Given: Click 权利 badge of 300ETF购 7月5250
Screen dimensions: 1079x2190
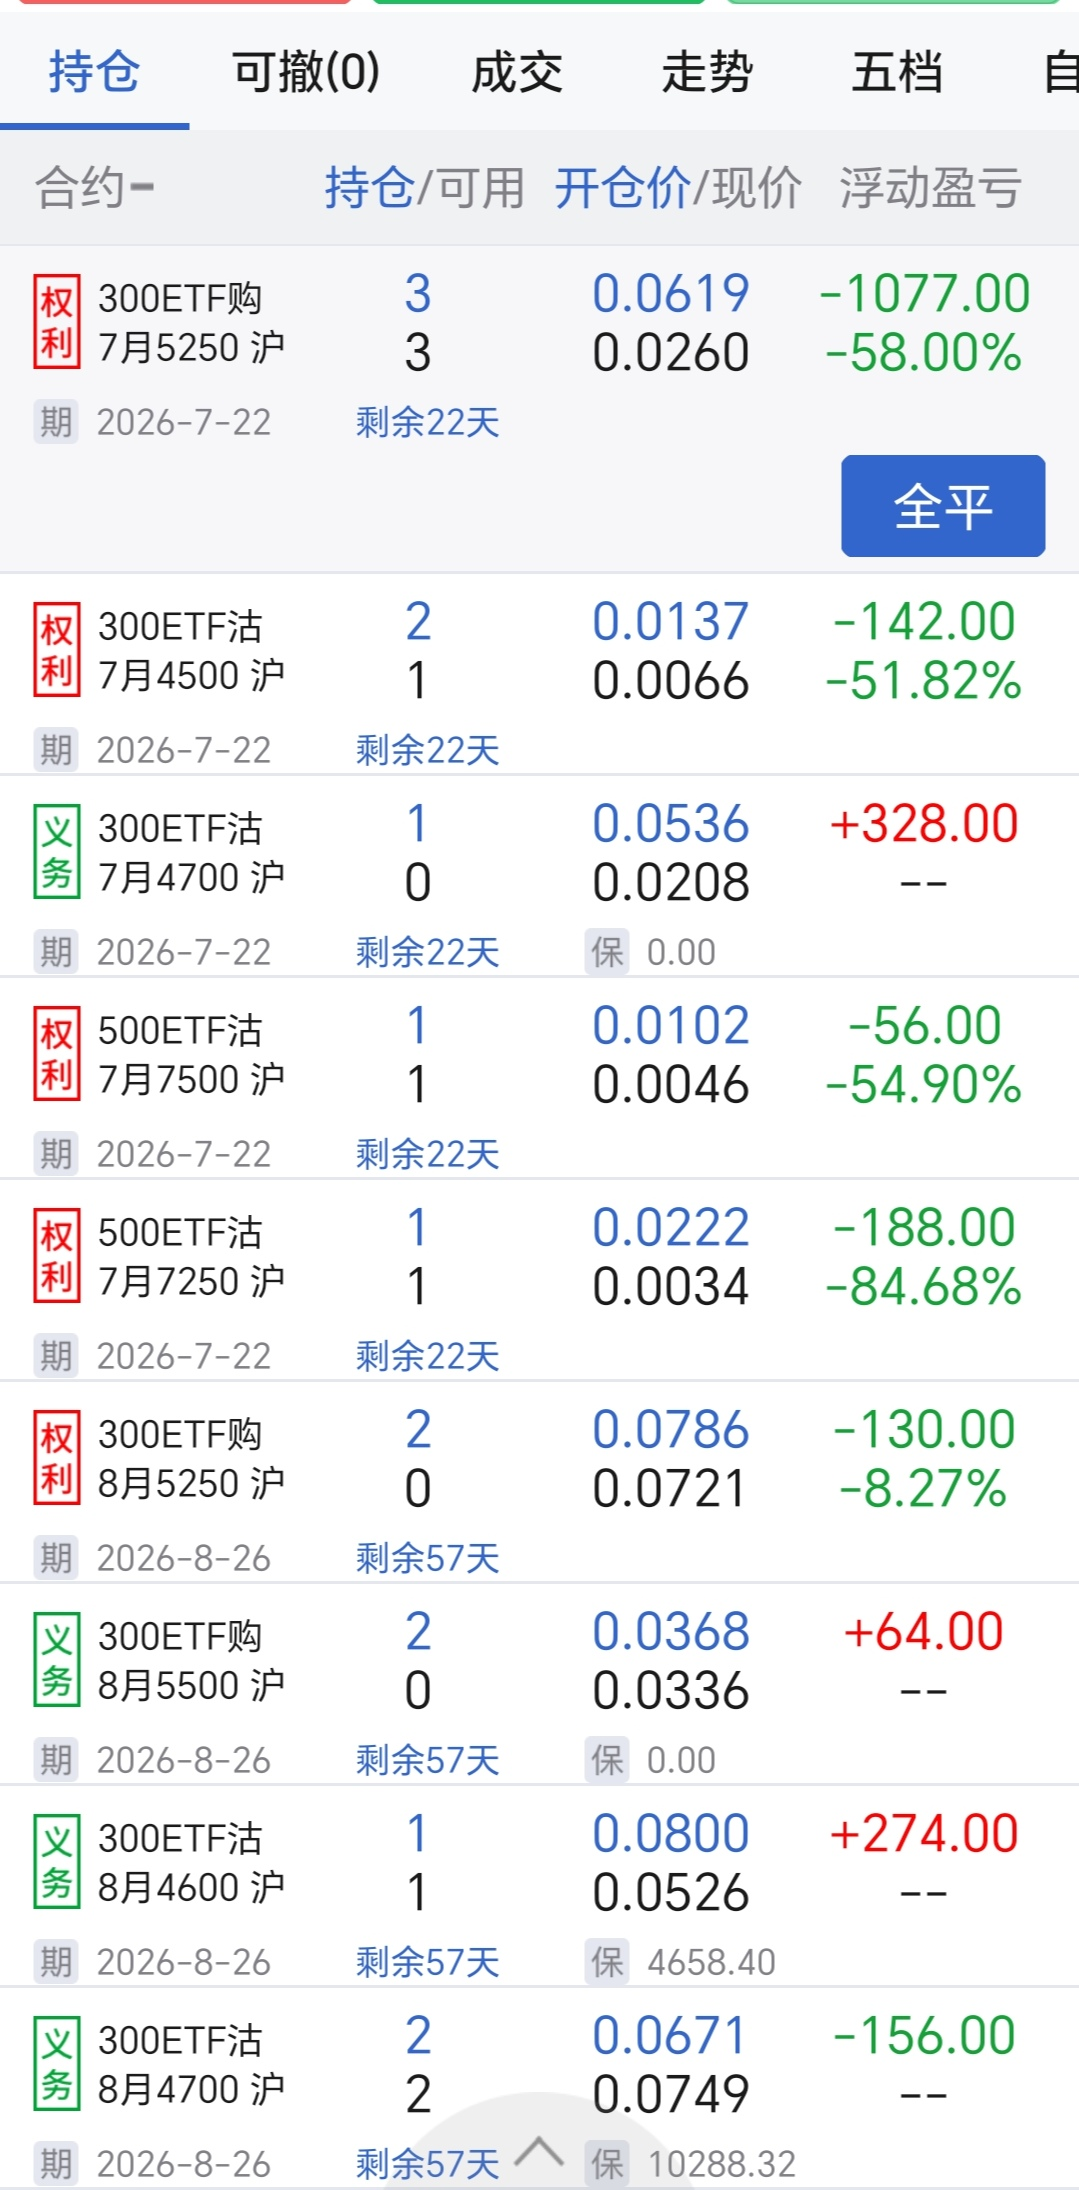Looking at the screenshot, I should pyautogui.click(x=57, y=323).
